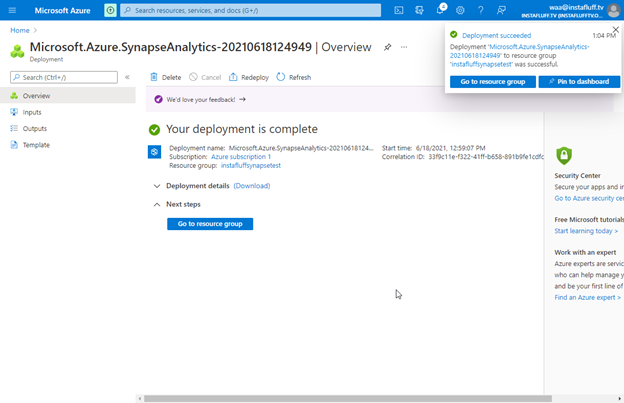Click the Refresh toolbar button

pyautogui.click(x=294, y=77)
